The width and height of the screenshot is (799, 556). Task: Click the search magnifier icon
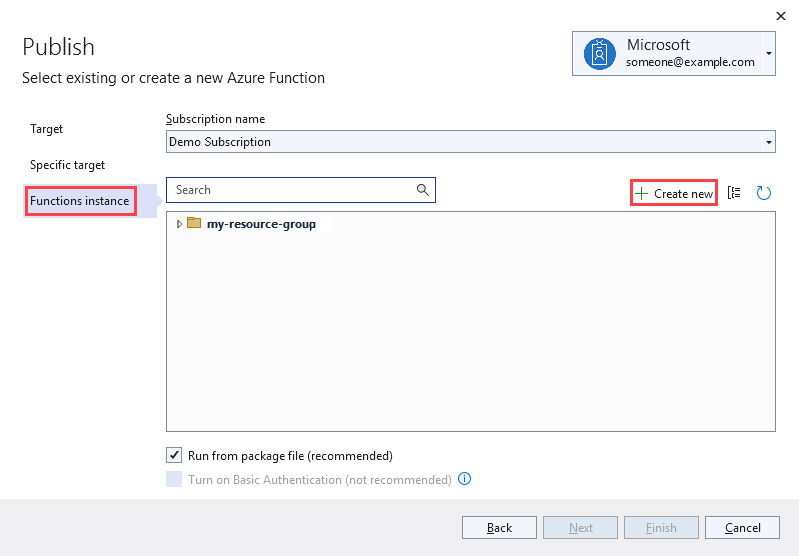coord(422,190)
